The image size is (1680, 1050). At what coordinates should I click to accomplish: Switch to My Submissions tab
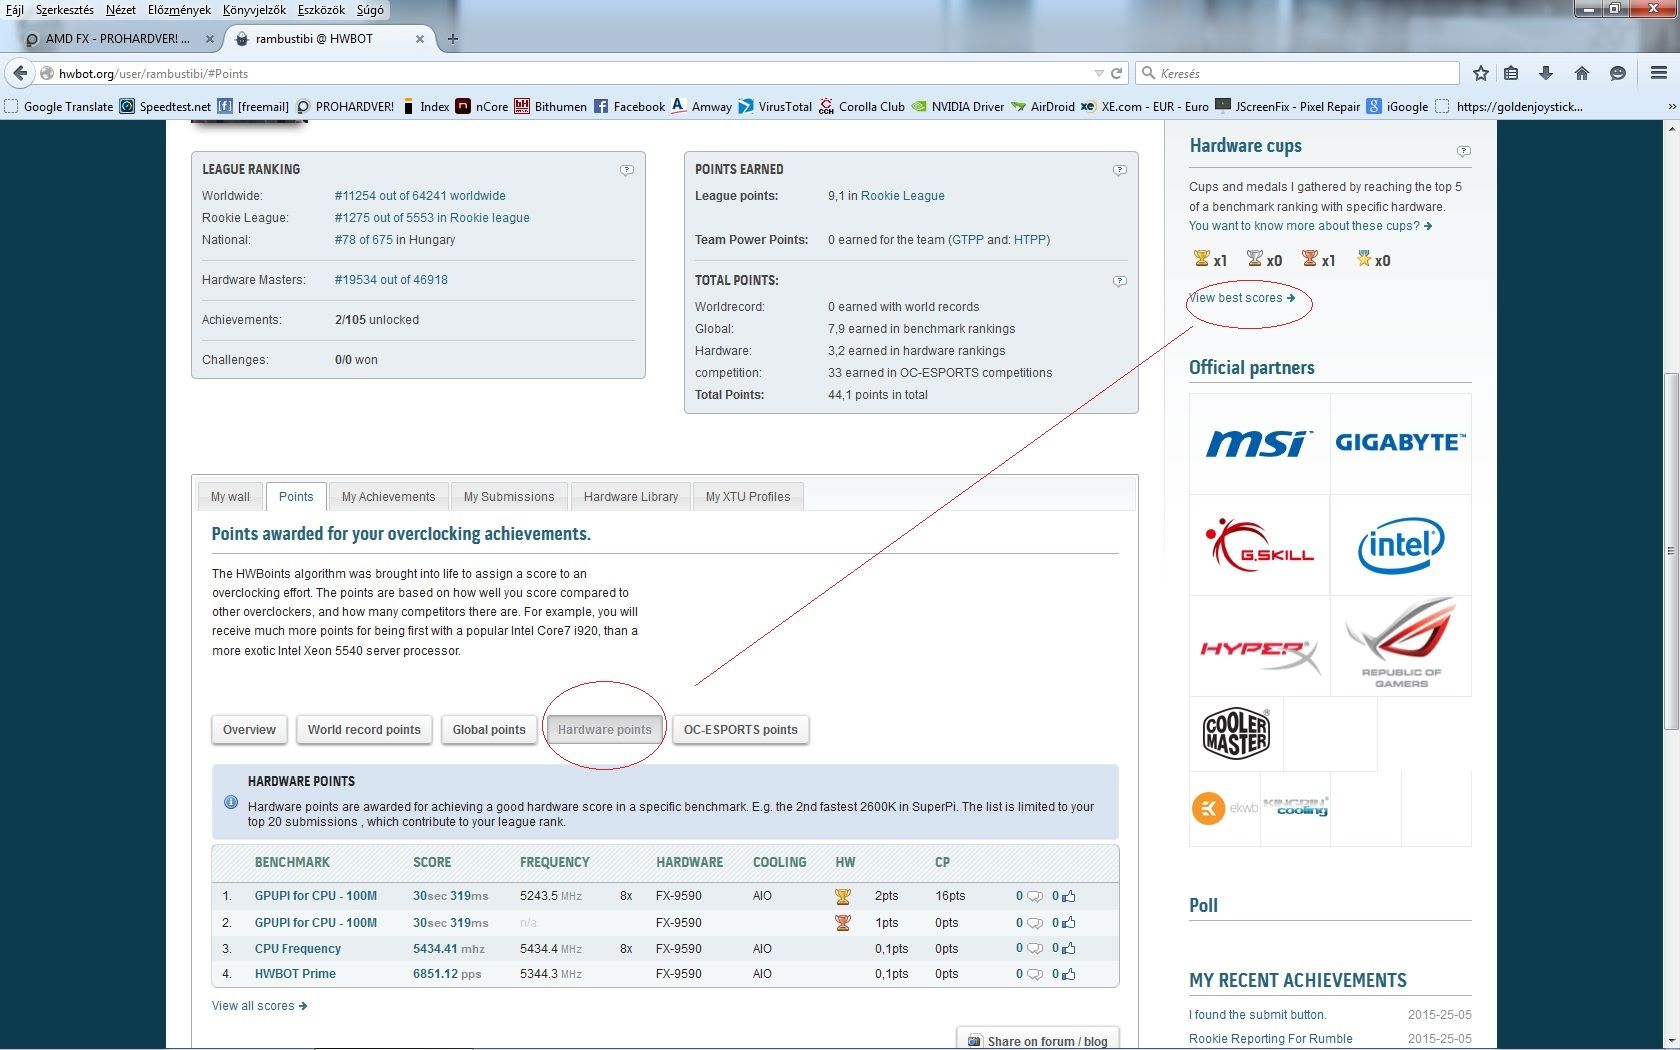point(508,497)
